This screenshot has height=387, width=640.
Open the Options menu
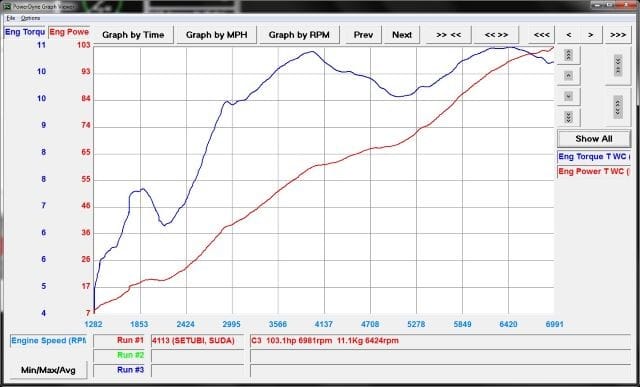[30, 18]
